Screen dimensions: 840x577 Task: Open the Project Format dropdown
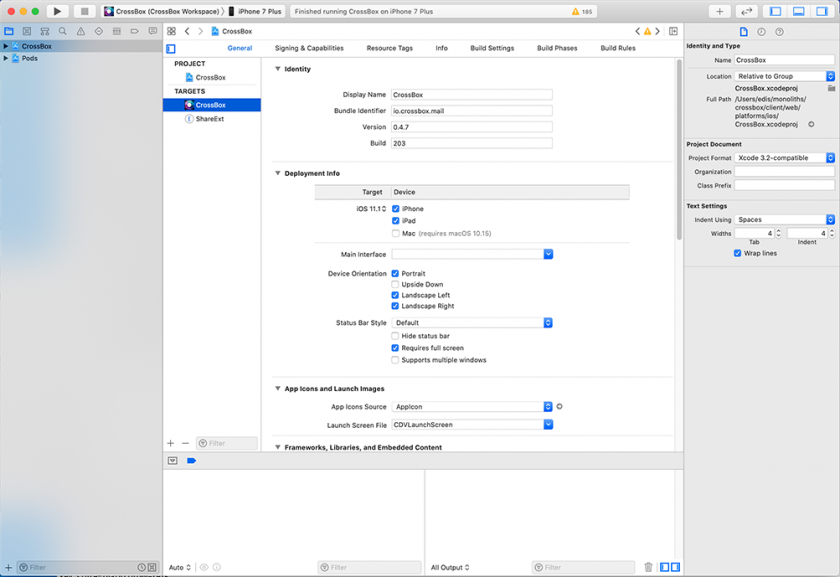[x=784, y=158]
